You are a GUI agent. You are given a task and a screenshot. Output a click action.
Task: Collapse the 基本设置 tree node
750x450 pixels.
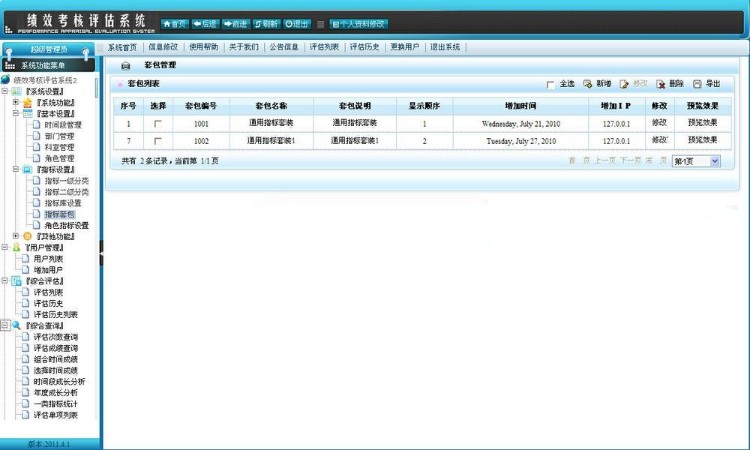16,114
